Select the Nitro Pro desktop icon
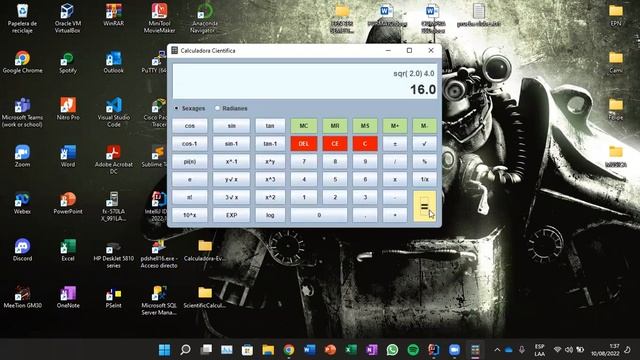Image resolution: width=640 pixels, height=360 pixels. pos(68,109)
